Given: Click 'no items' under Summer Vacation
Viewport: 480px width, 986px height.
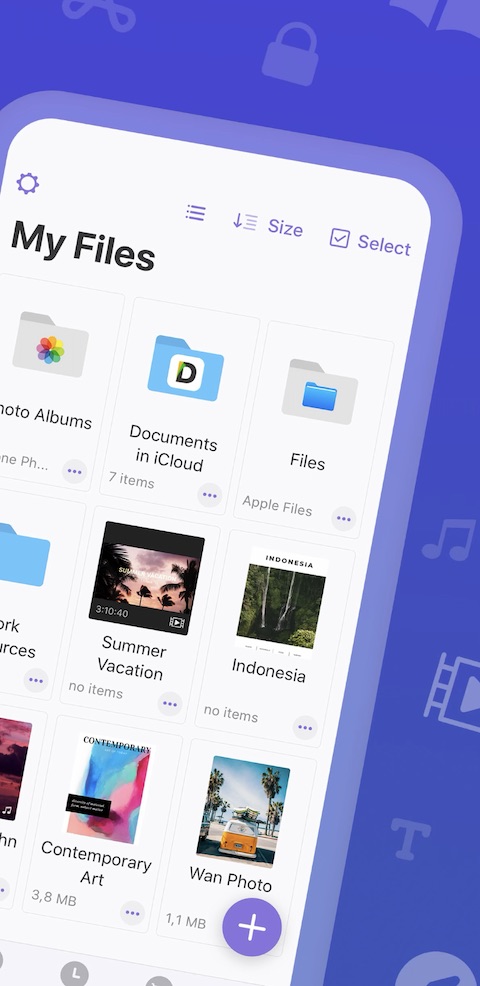Looking at the screenshot, I should [x=96, y=689].
